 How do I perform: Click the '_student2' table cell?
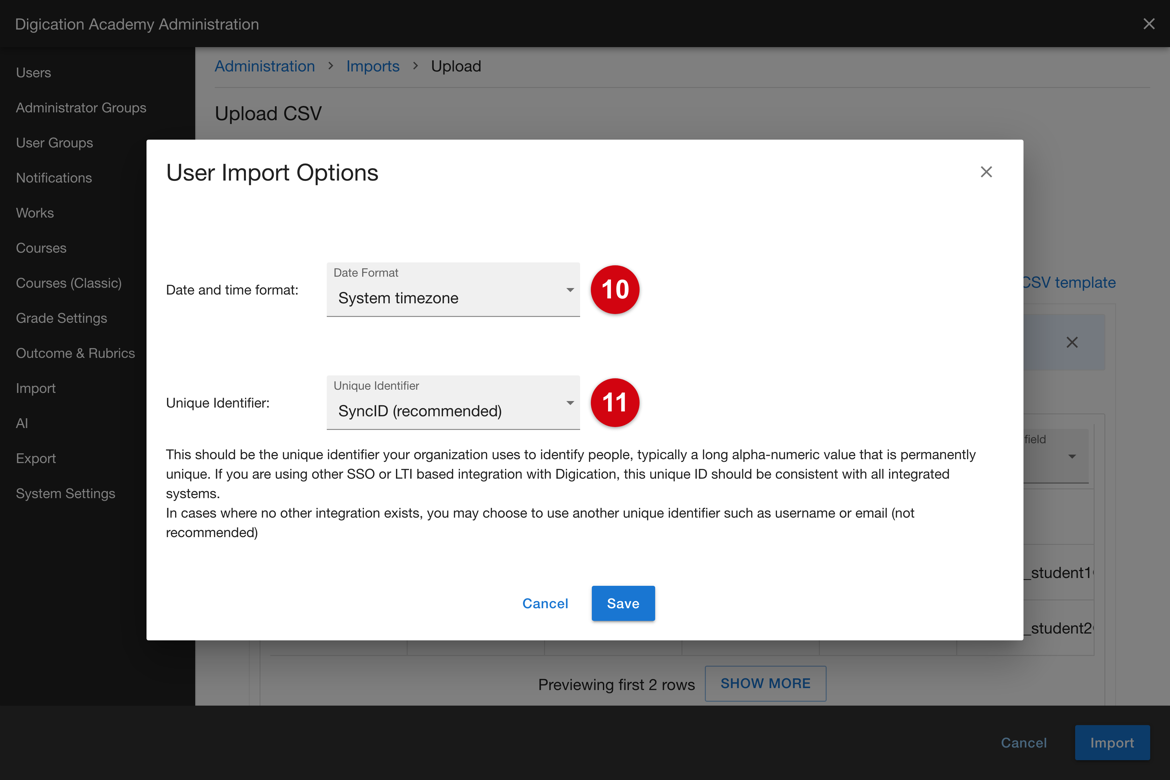coord(1058,628)
